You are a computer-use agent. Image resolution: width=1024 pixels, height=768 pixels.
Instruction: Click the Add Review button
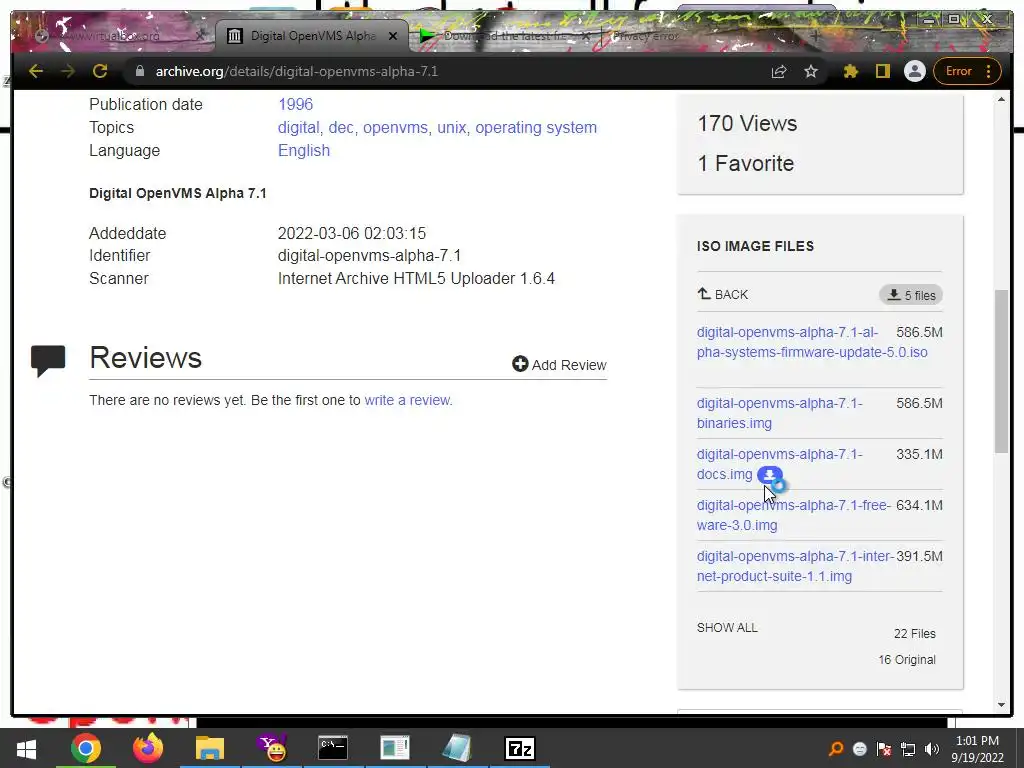point(560,364)
